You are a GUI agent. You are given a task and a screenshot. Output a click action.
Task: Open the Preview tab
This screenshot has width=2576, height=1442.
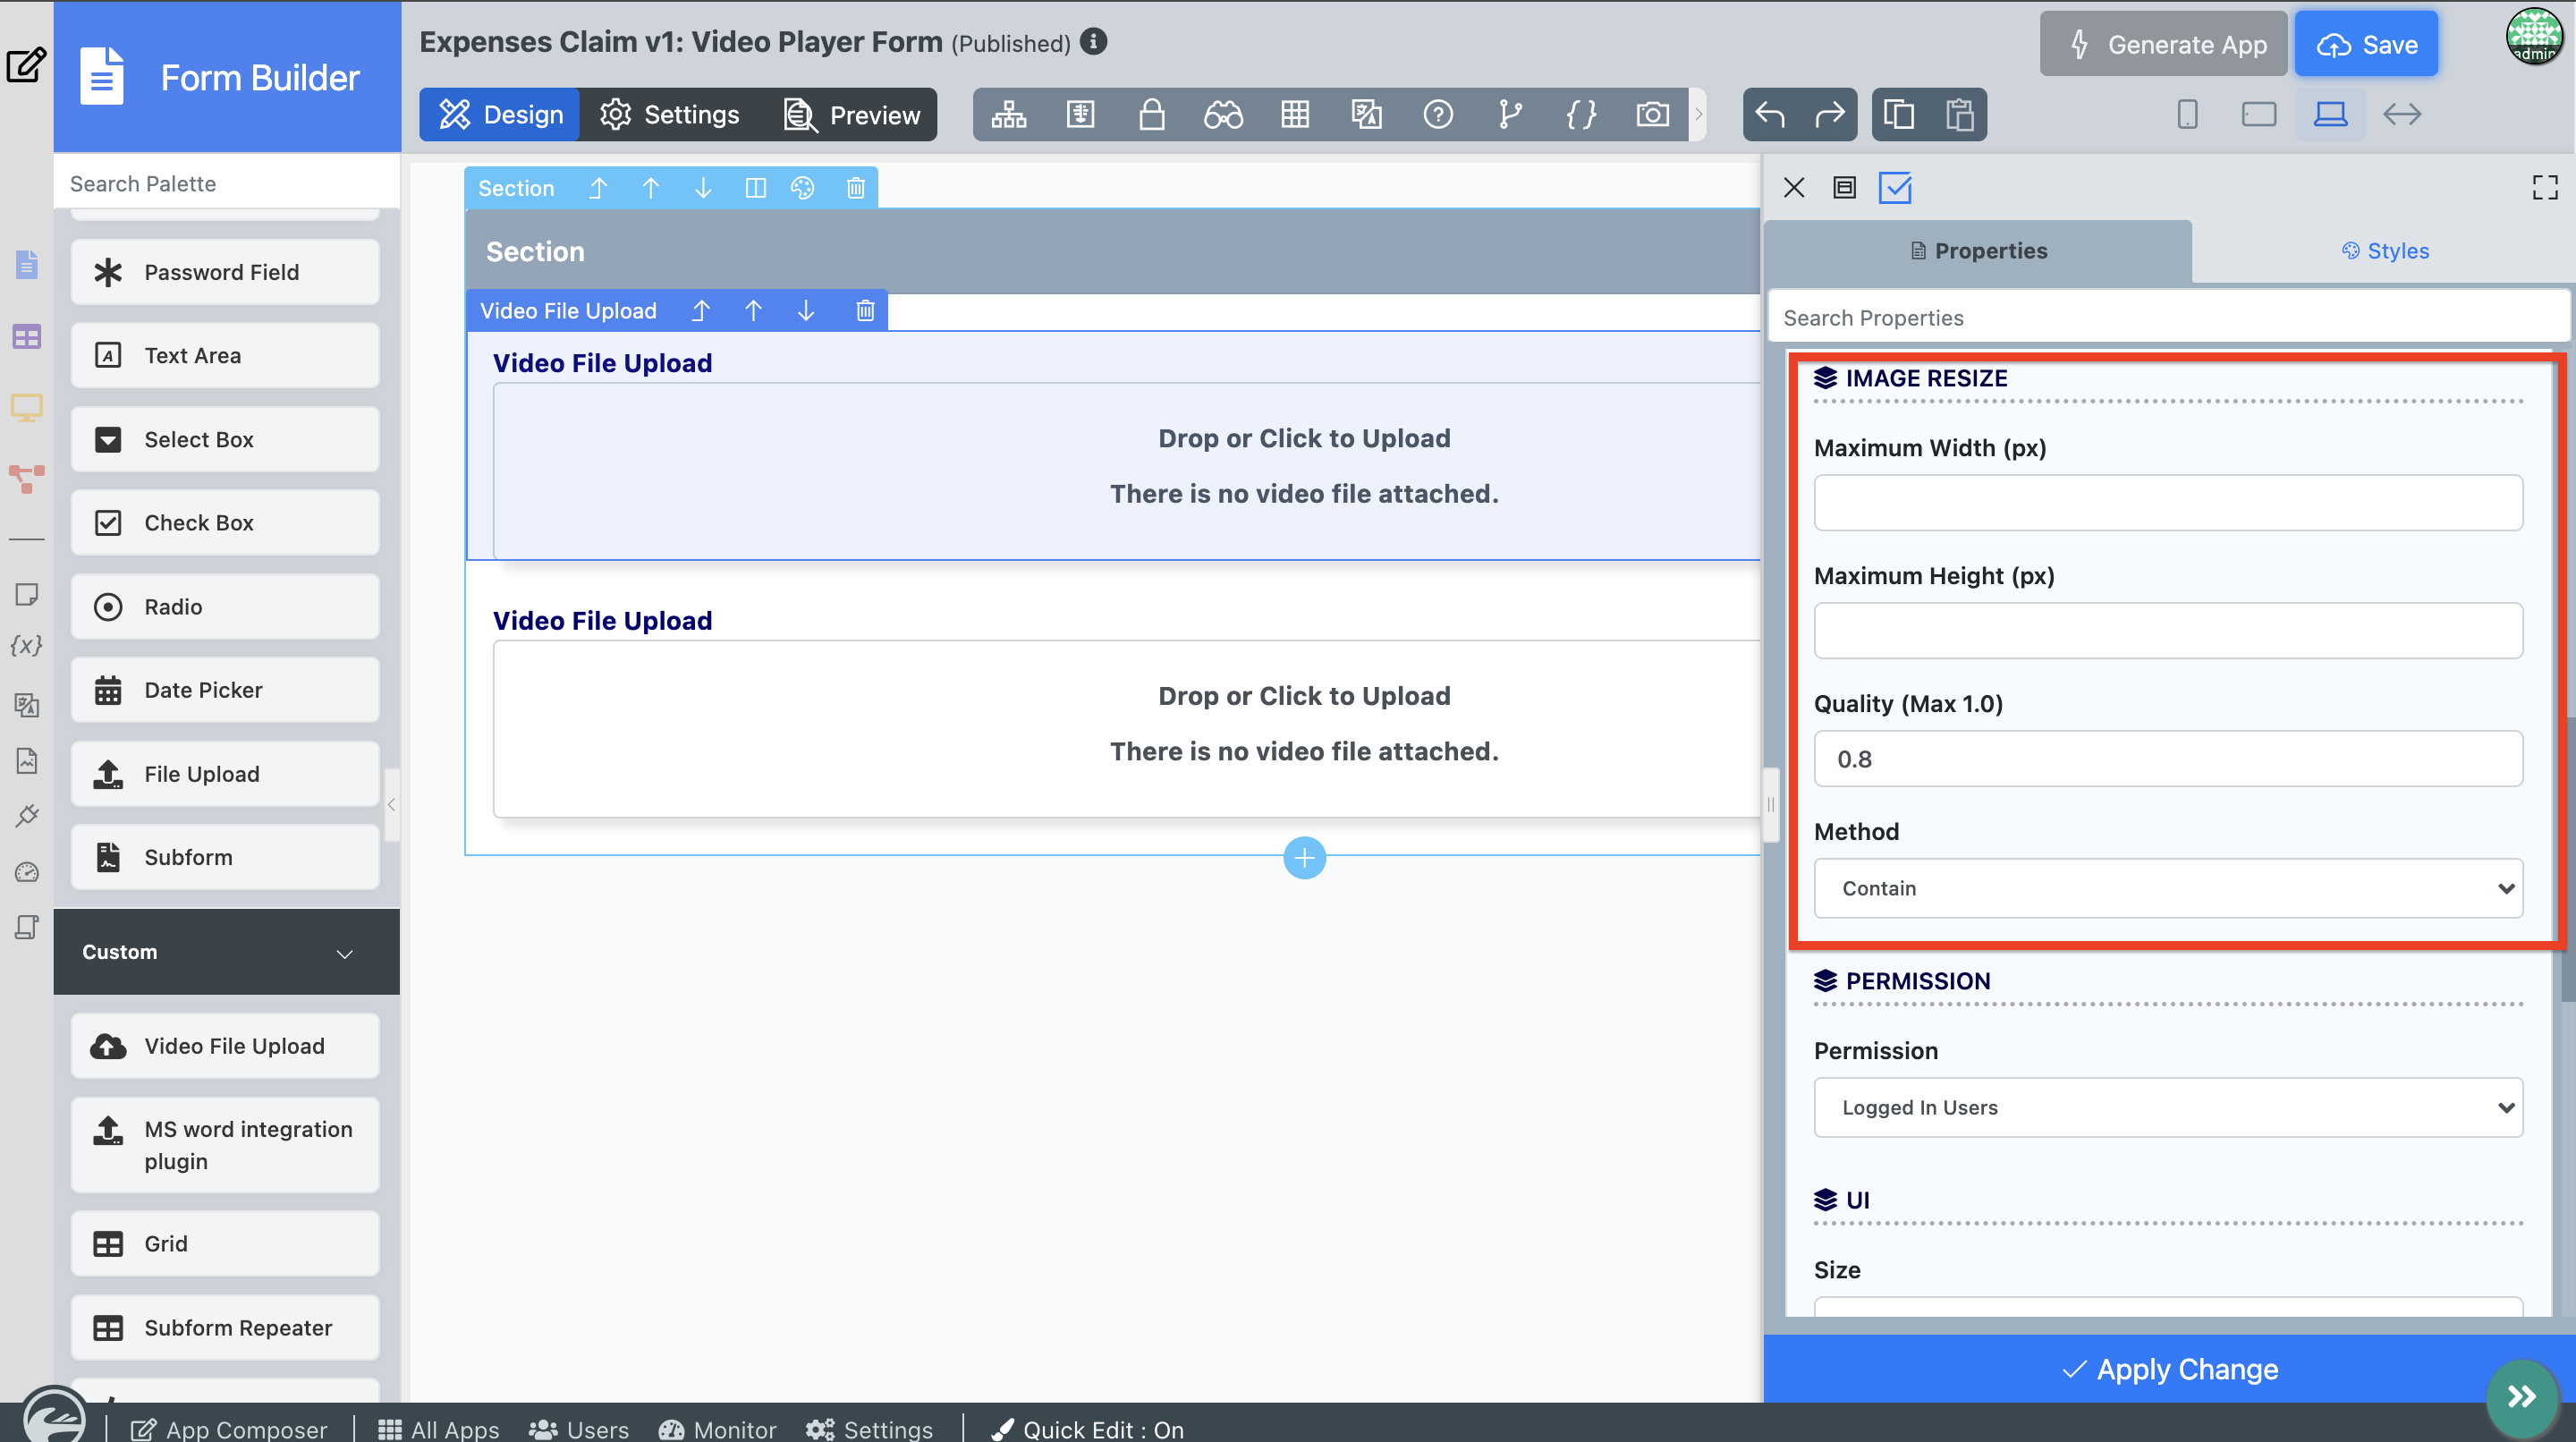tap(852, 114)
